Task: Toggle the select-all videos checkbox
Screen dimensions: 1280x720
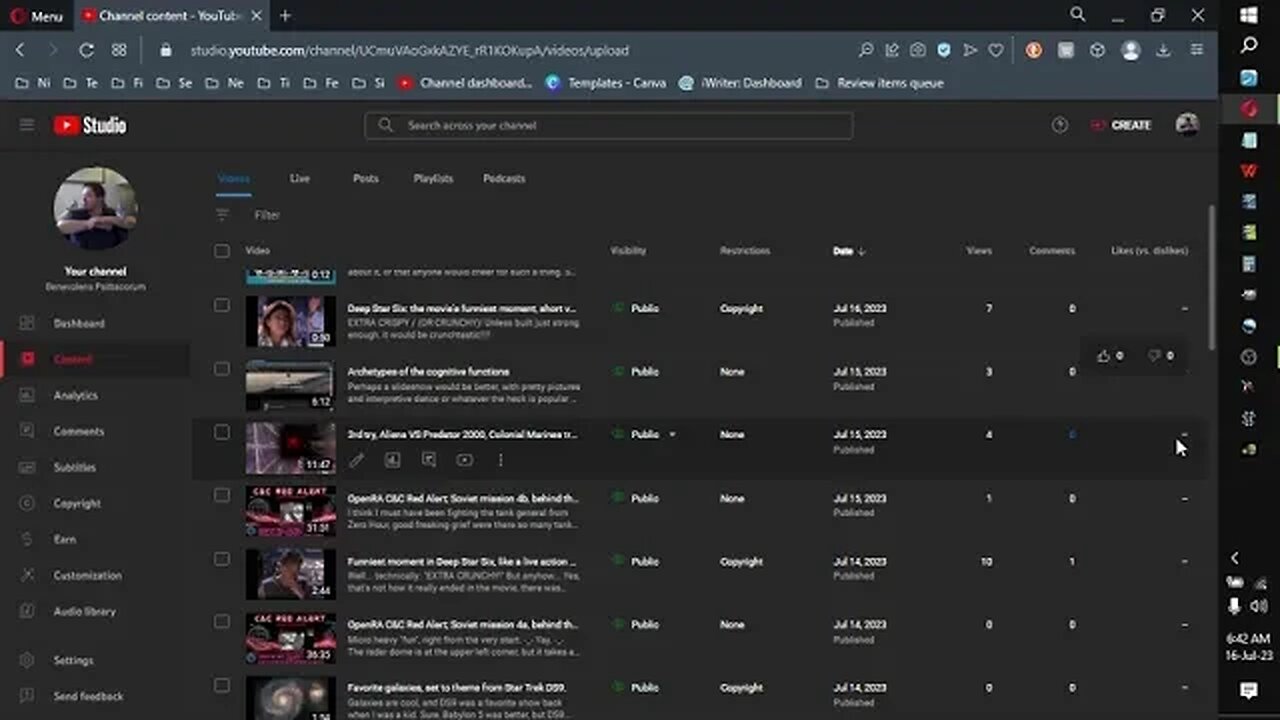Action: click(222, 251)
